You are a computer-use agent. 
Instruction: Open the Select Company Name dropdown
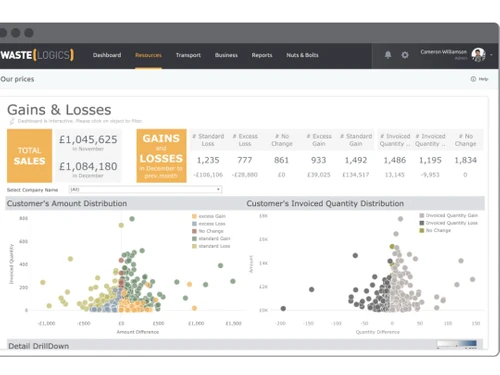(x=145, y=189)
